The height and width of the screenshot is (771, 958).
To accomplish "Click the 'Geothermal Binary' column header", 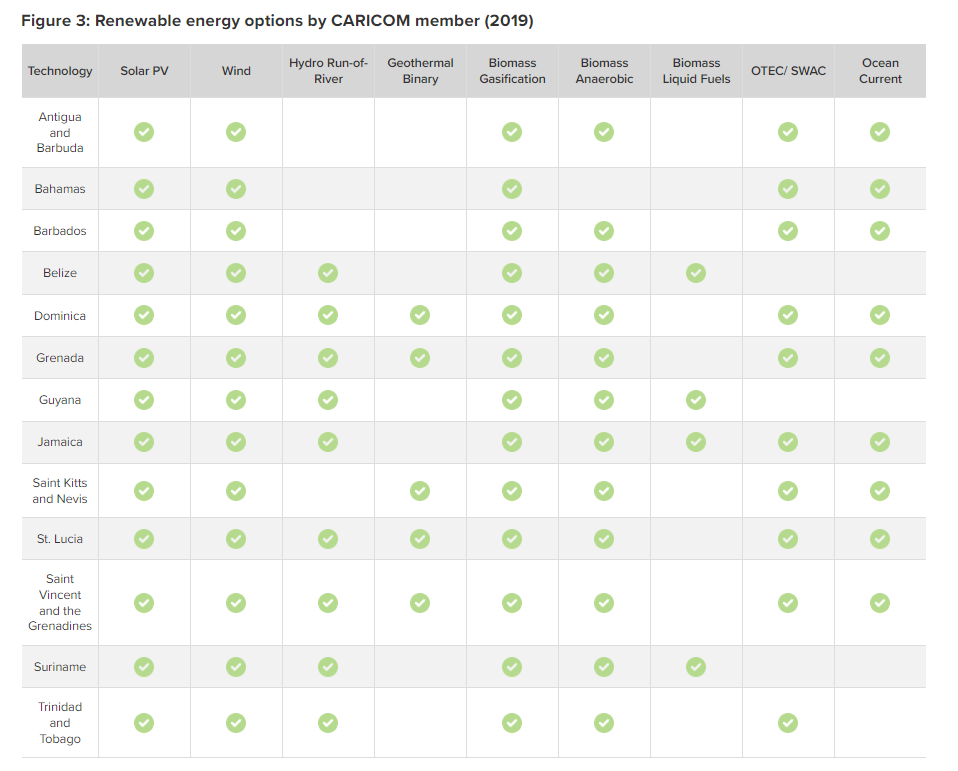I will 420,71.
